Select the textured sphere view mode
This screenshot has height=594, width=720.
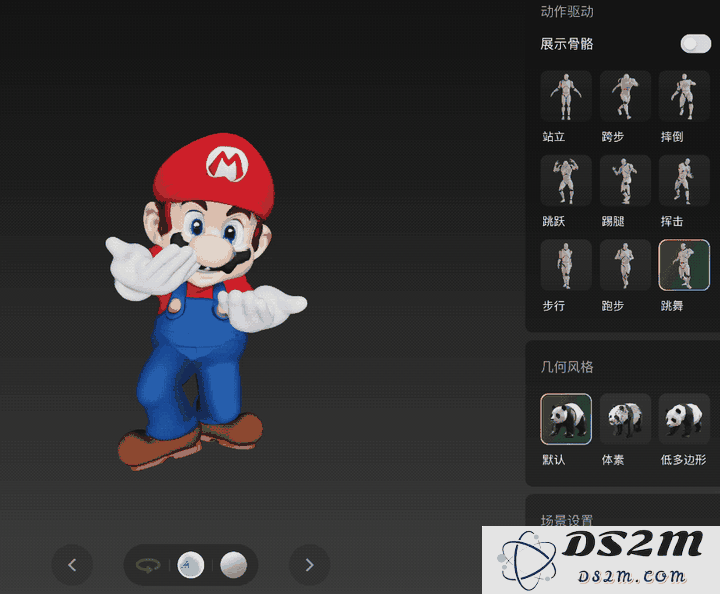(x=191, y=565)
